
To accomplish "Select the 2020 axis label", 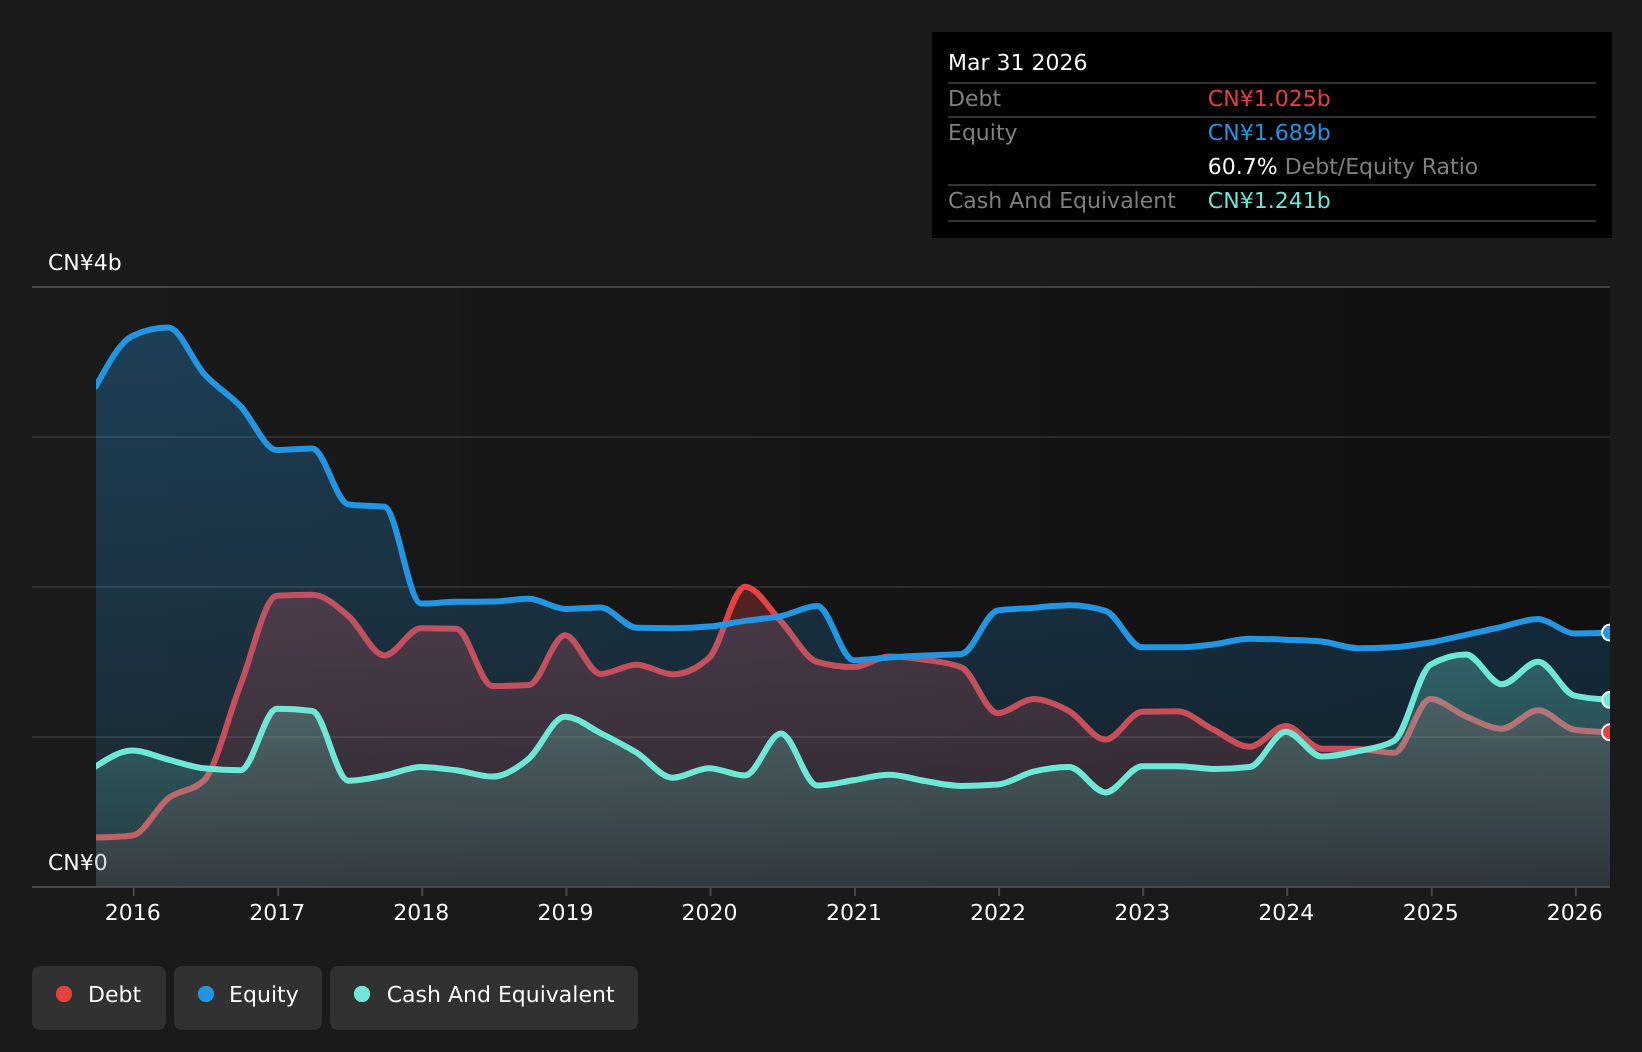I will pyautogui.click(x=710, y=912).
